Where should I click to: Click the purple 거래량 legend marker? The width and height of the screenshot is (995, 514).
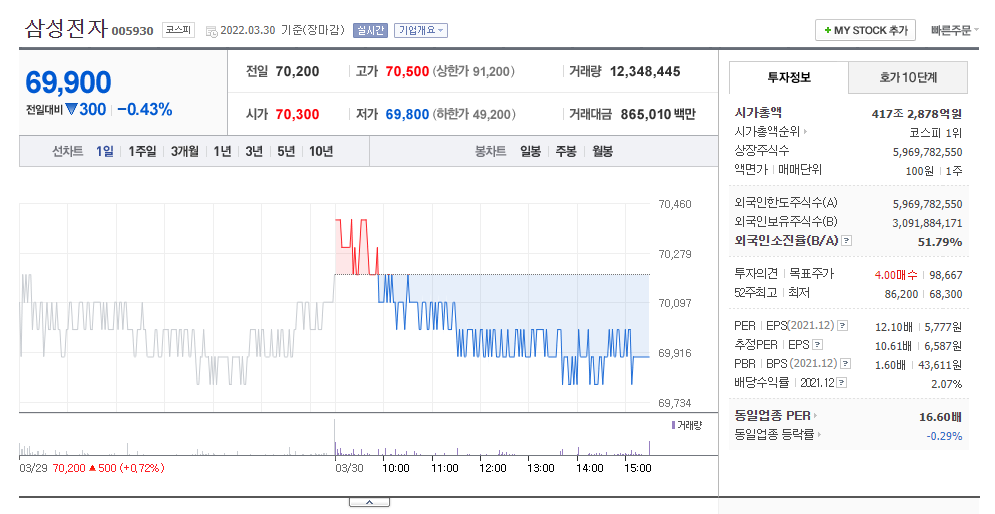click(673, 425)
